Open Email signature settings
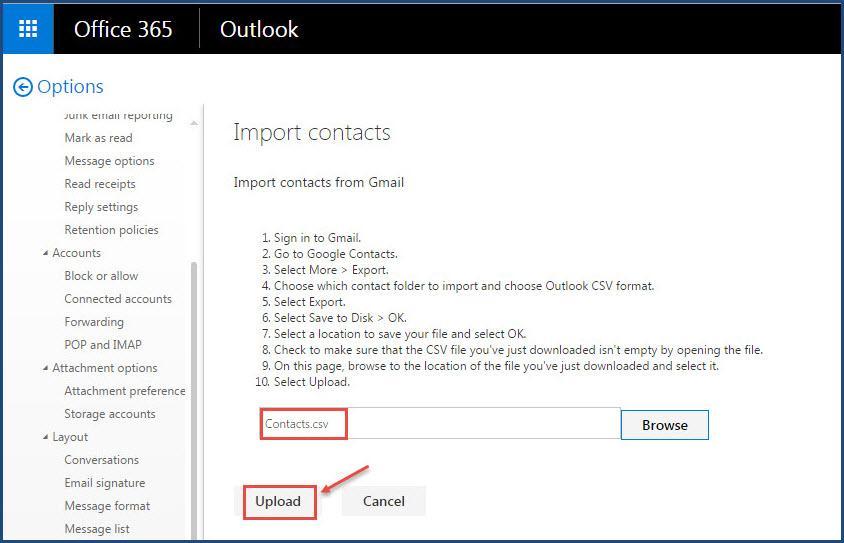The height and width of the screenshot is (543, 844). click(x=105, y=483)
